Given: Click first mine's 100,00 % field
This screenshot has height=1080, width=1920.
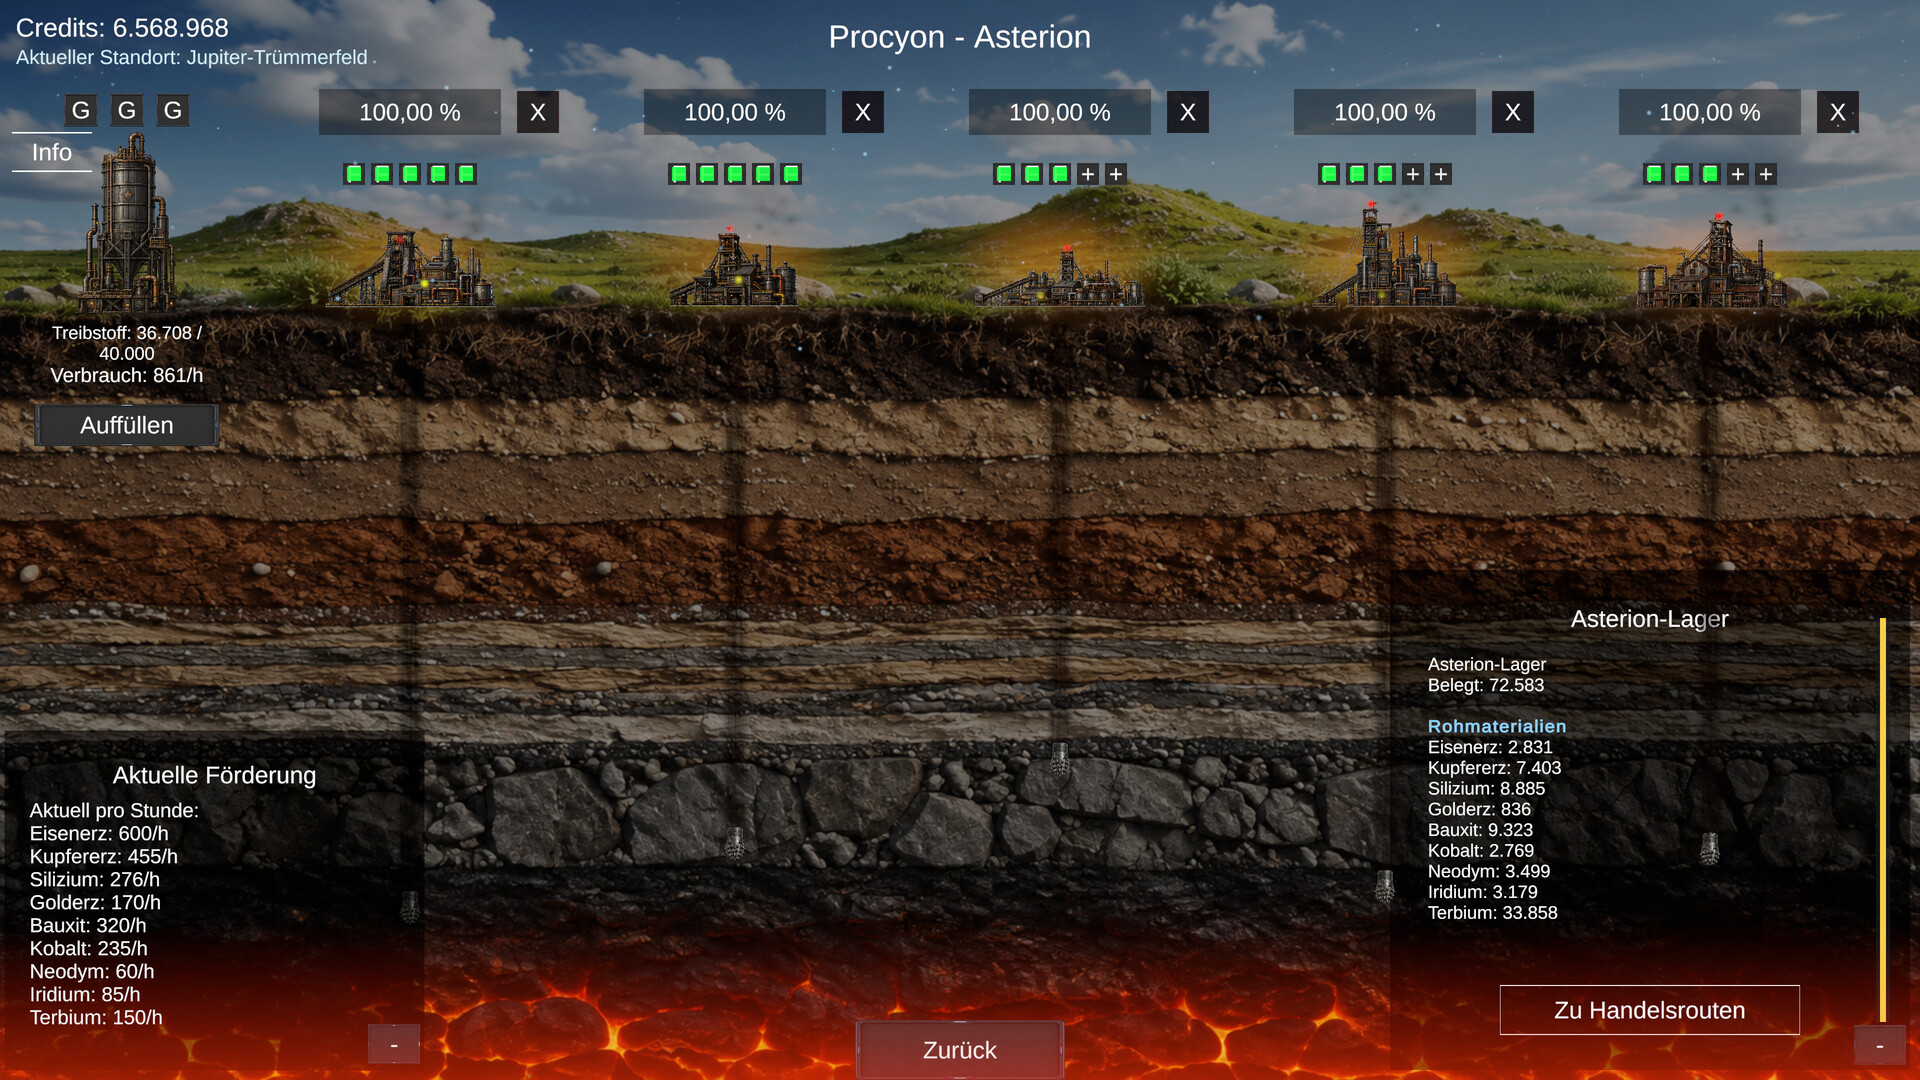Looking at the screenshot, I should pos(410,112).
